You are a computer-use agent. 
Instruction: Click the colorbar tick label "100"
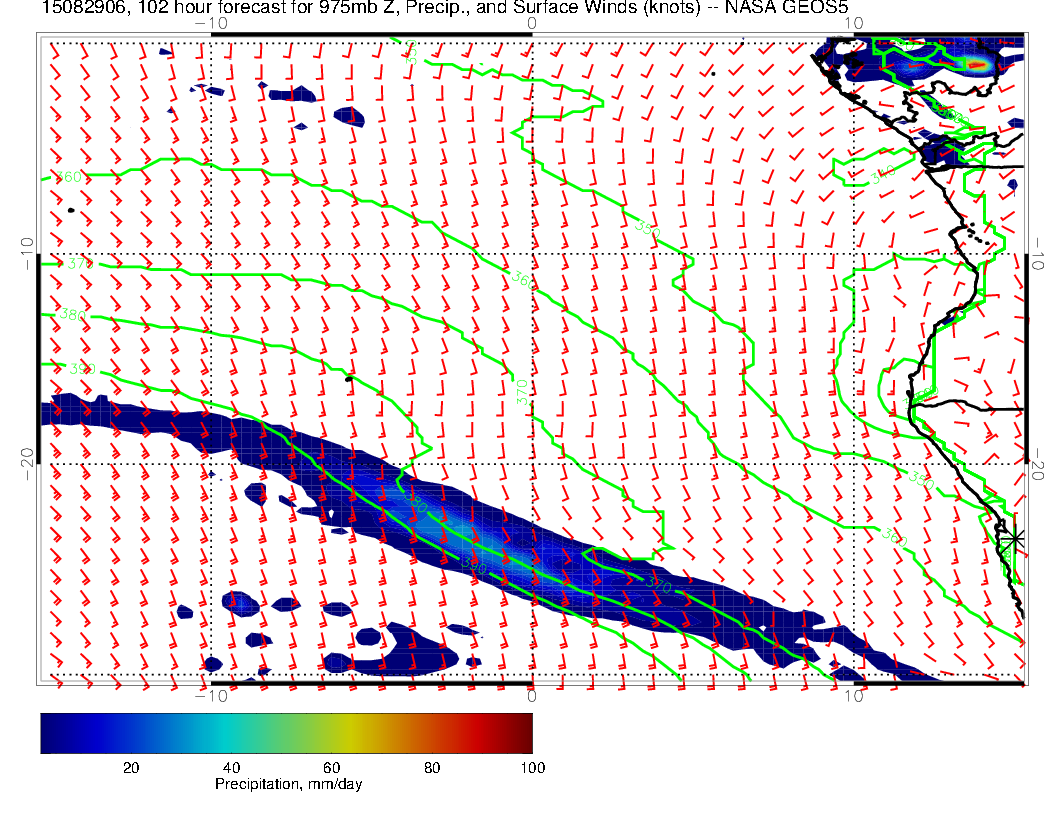[532, 767]
